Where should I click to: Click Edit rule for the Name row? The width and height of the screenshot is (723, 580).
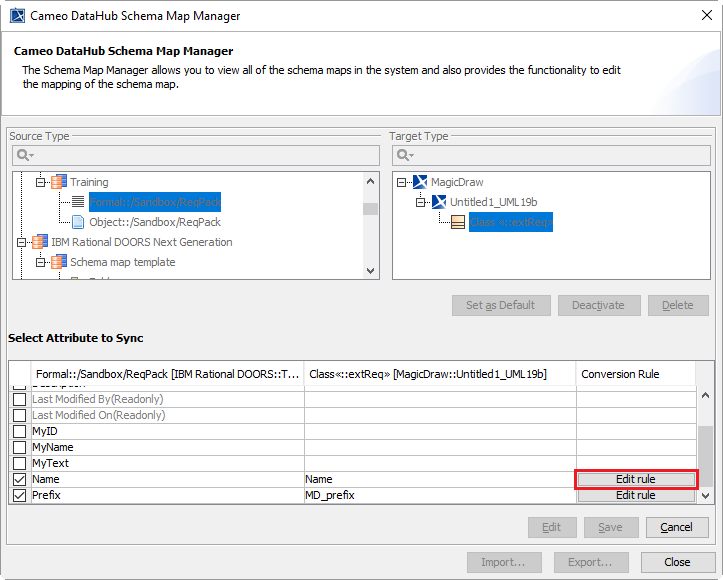(x=636, y=479)
